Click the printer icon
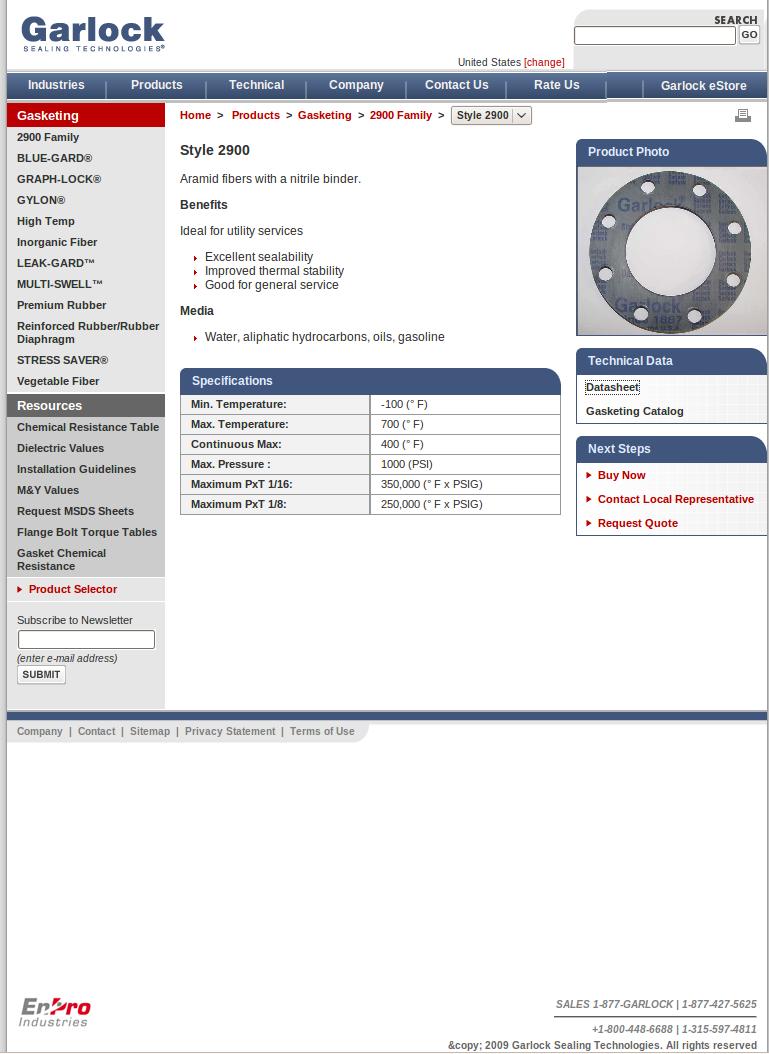Screen dimensions: 769x1054 point(743,116)
